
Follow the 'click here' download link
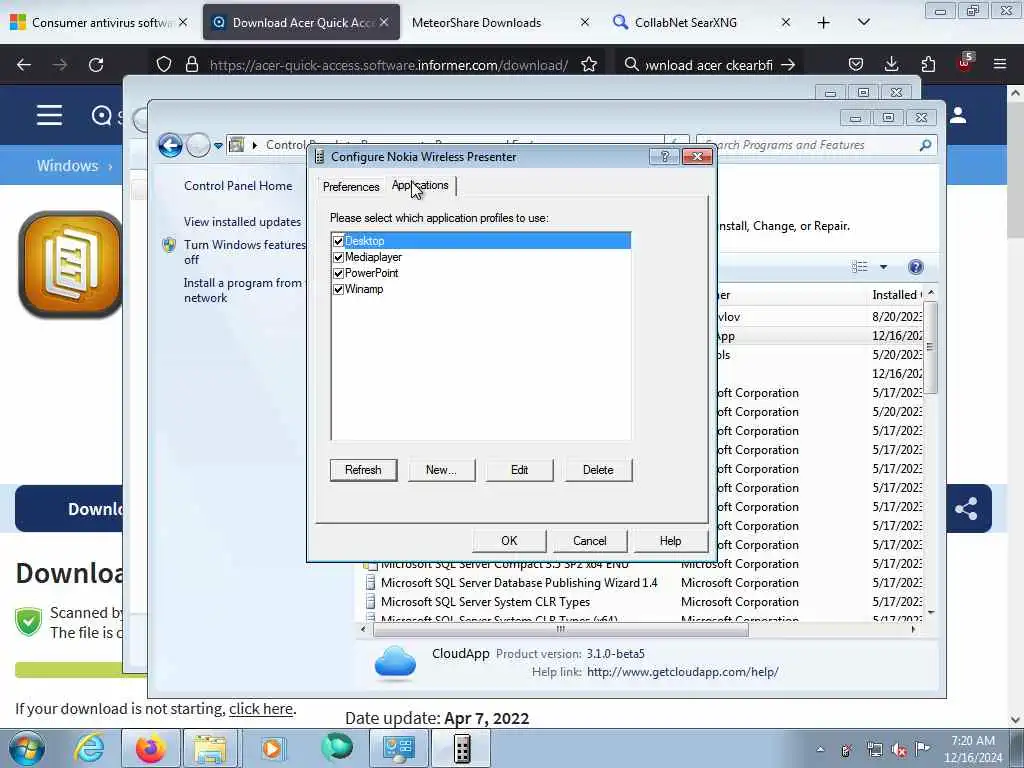261,709
